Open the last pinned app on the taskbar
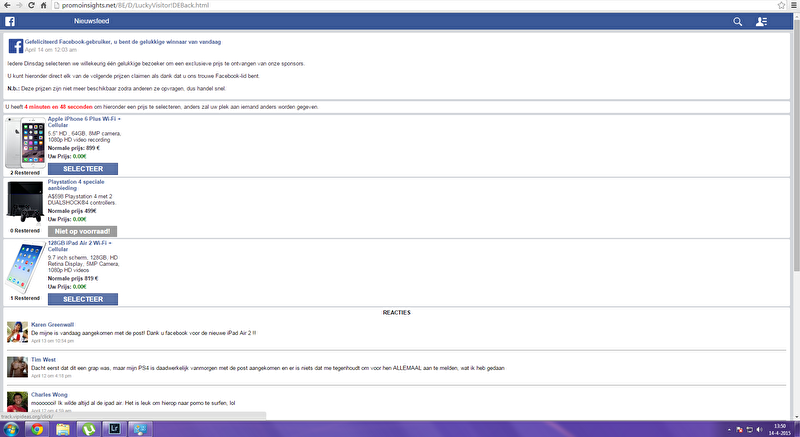This screenshot has height=437, width=800. [140, 429]
